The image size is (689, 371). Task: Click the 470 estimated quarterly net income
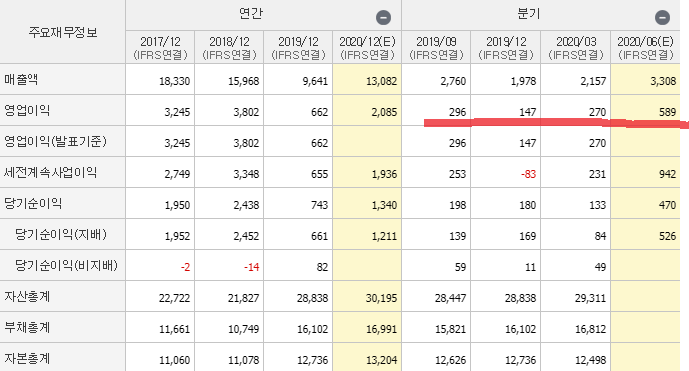(667, 205)
